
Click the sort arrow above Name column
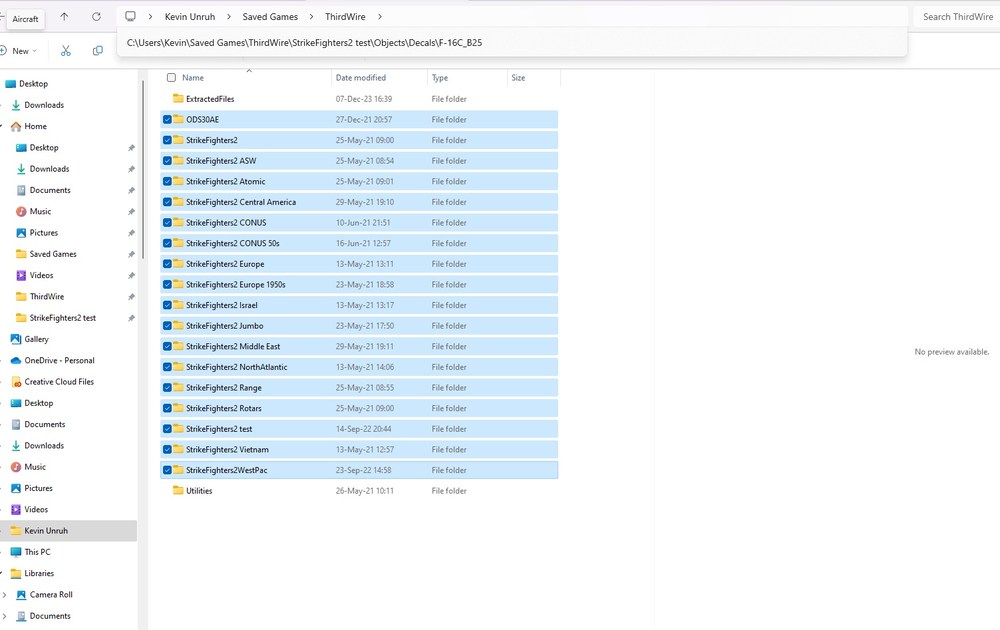pos(249,70)
